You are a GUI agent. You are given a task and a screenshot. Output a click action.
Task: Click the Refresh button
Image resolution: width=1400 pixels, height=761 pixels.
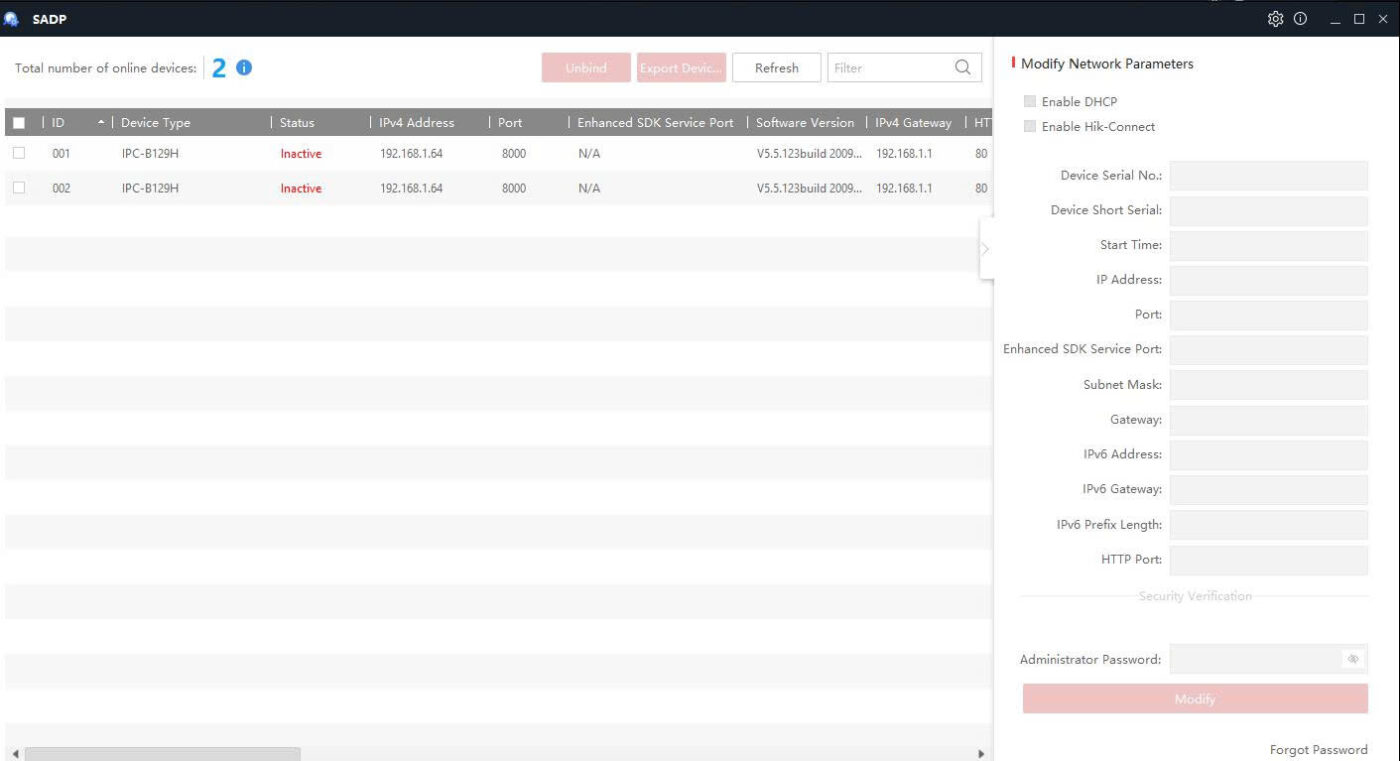tap(776, 68)
